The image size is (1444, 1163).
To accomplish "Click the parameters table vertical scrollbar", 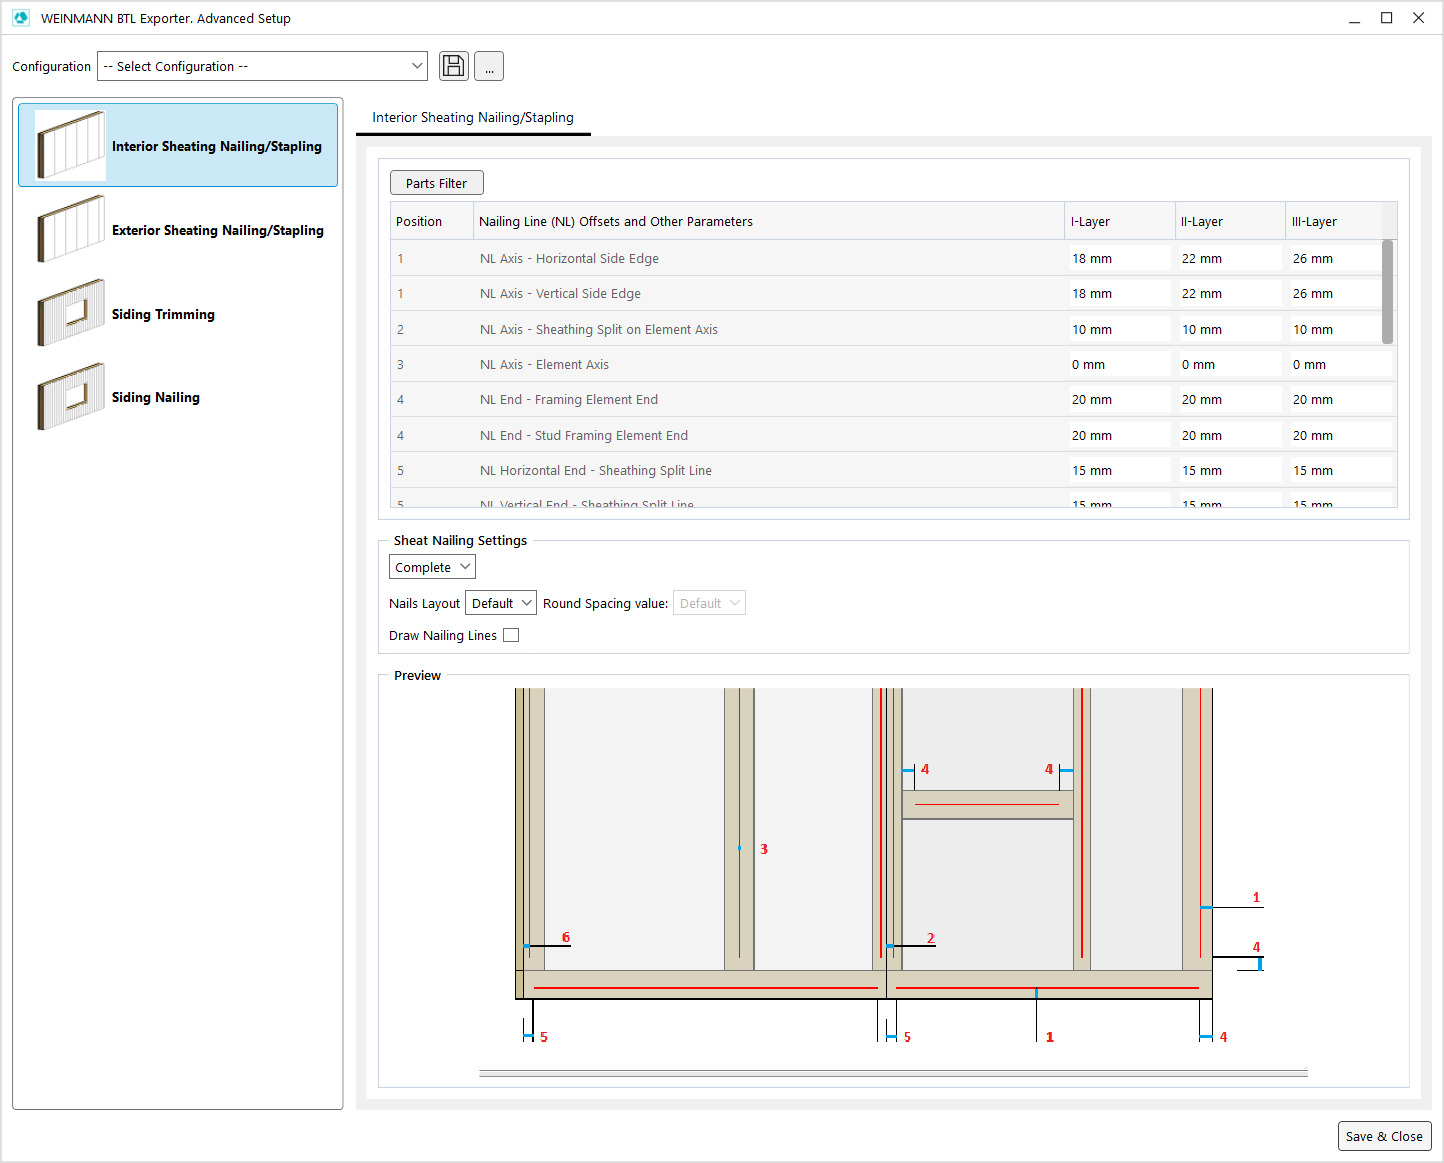I will [1387, 292].
